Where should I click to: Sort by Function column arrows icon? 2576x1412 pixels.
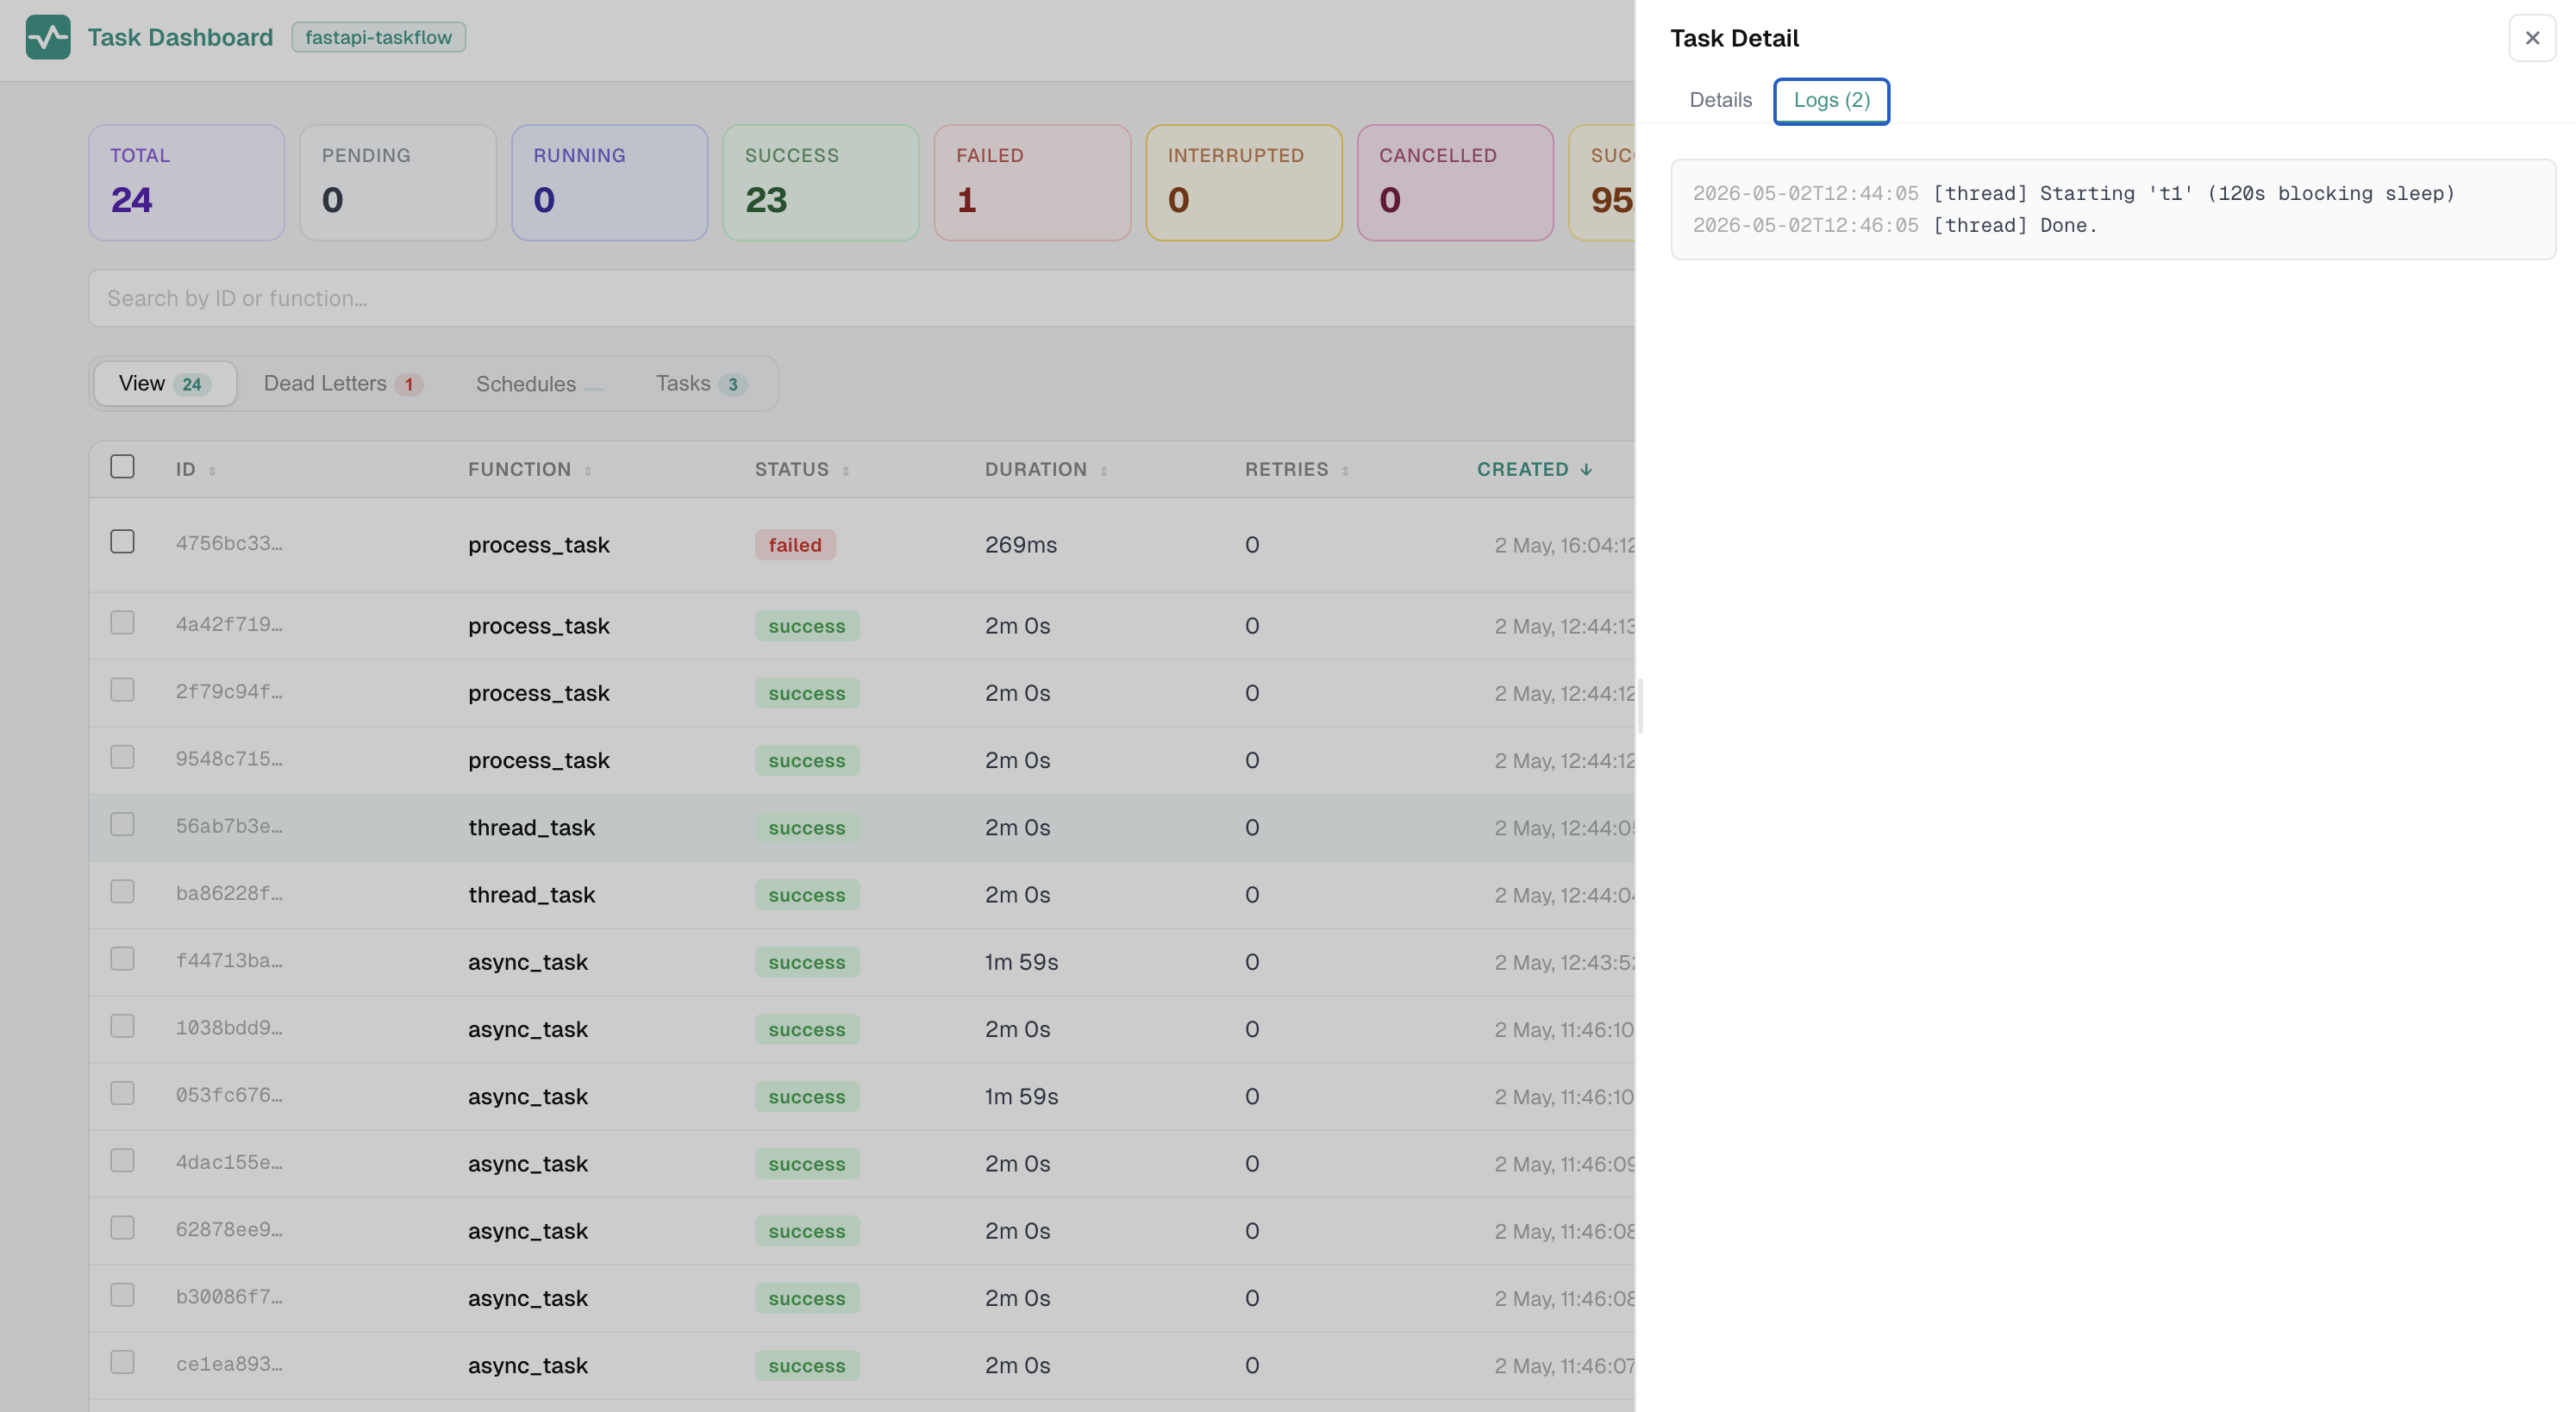588,471
